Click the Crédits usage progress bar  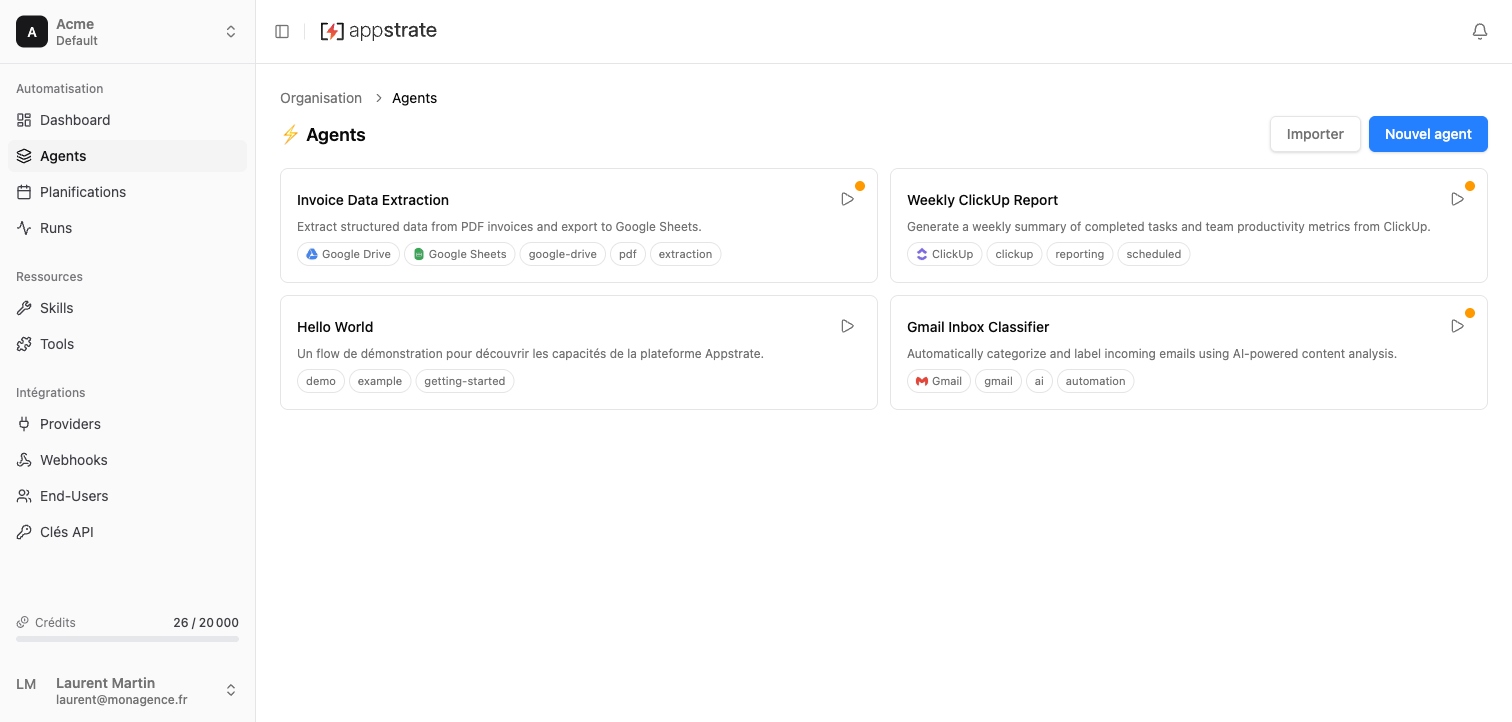point(126,638)
